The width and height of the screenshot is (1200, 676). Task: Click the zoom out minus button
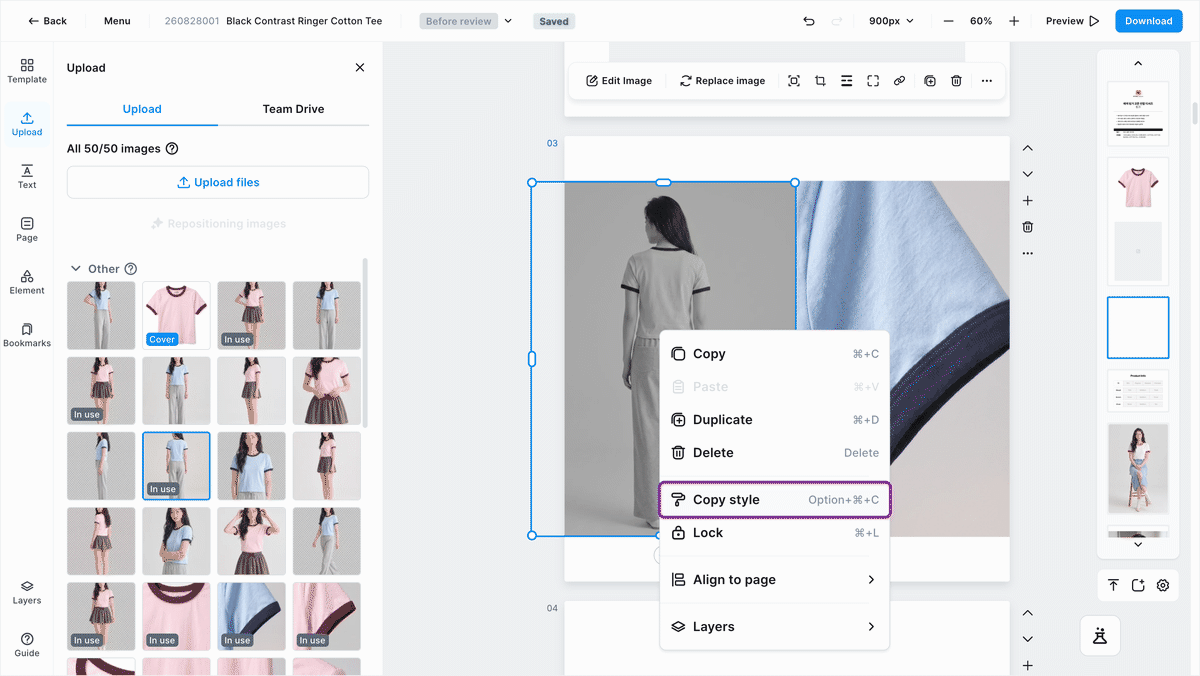(x=948, y=21)
